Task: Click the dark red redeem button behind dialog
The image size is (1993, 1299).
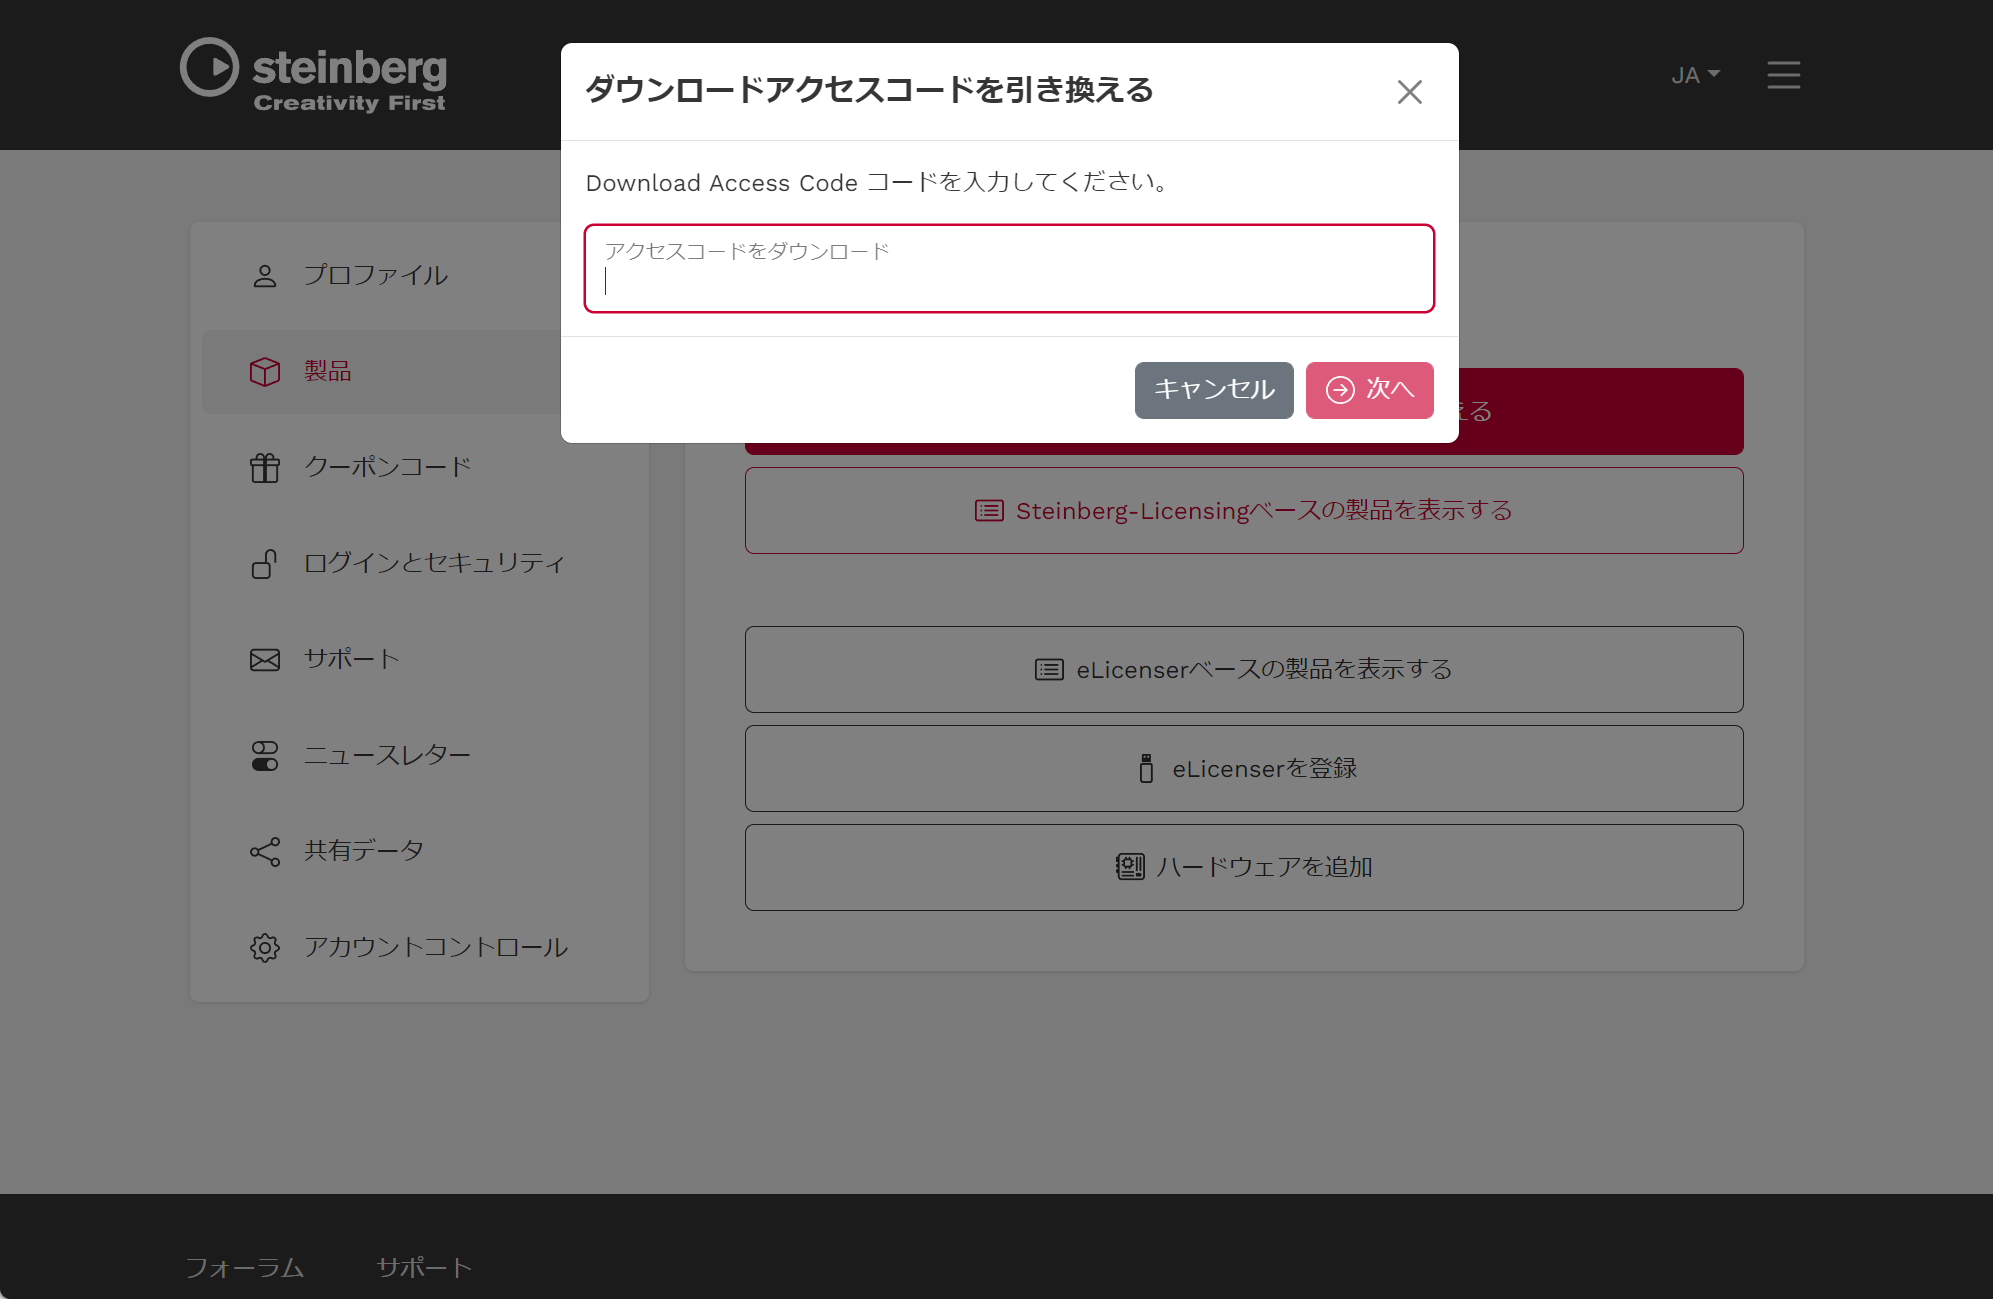Action: point(1600,412)
